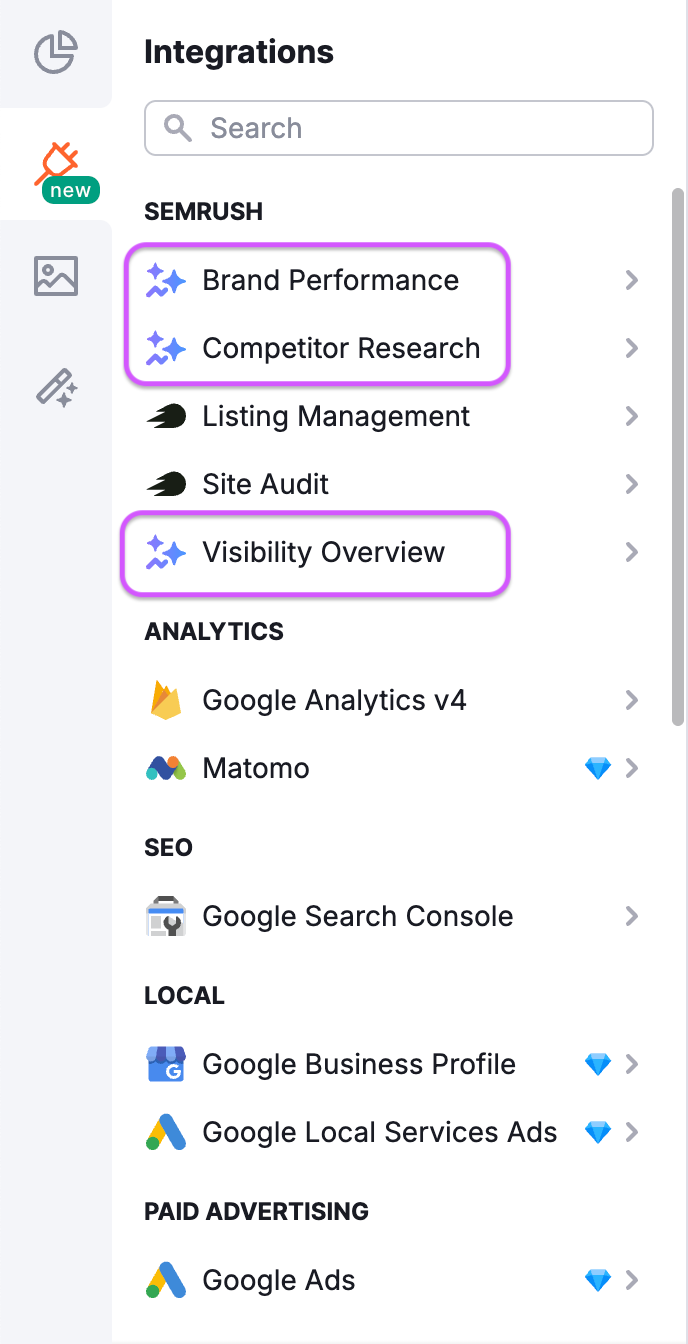Click inside the Search field
This screenshot has width=688, height=1344.
398,128
